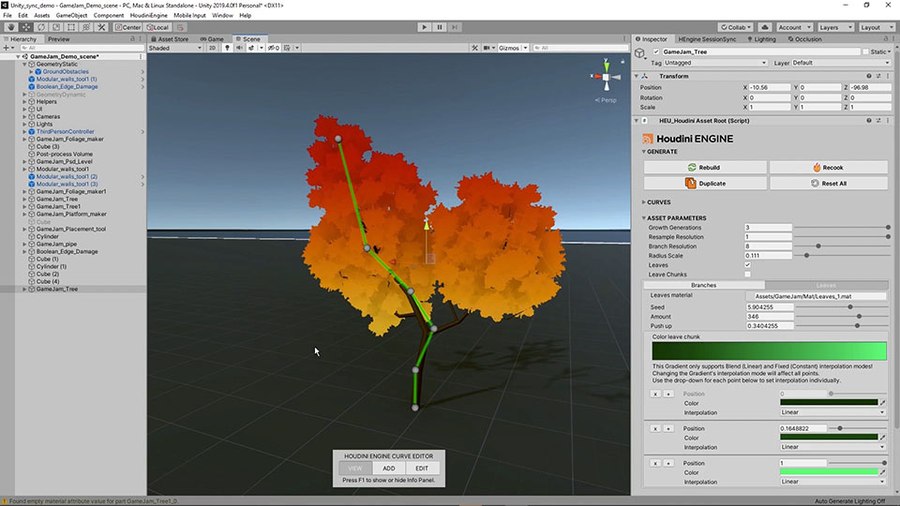Switch to the Game tab
900x506 pixels.
[x=212, y=39]
